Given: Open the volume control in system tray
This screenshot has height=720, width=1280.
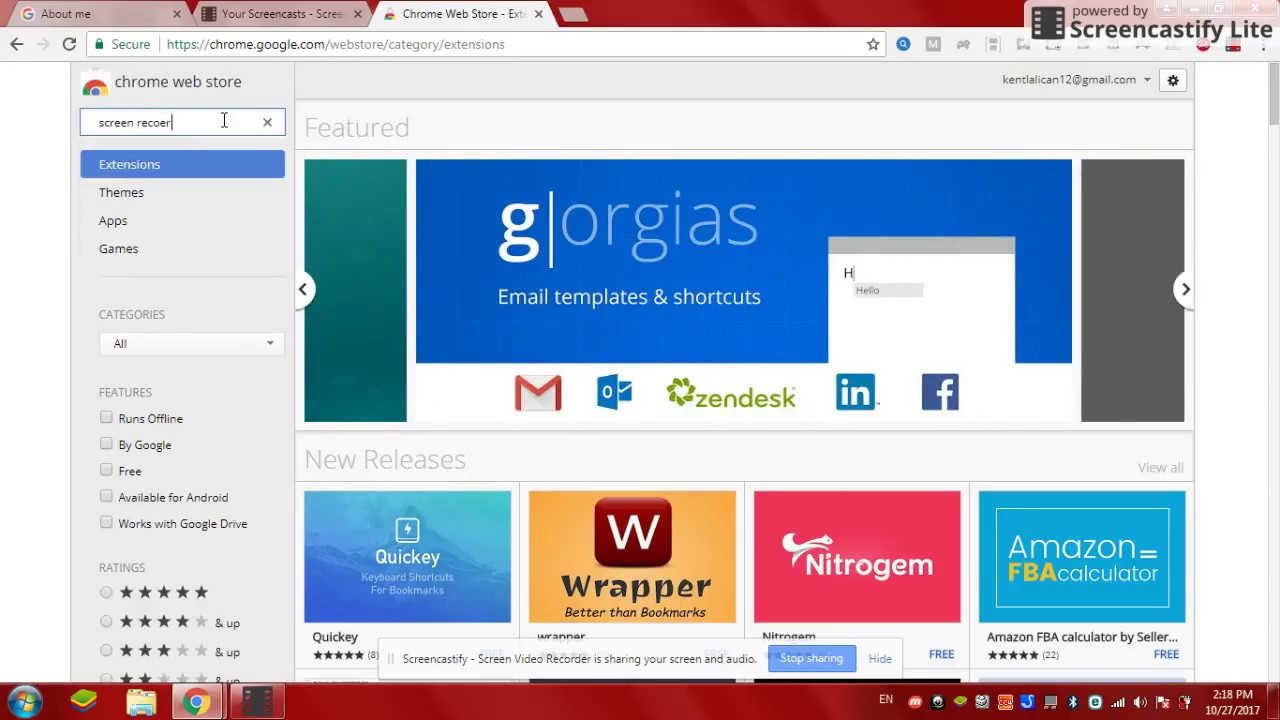Looking at the screenshot, I should 1140,702.
